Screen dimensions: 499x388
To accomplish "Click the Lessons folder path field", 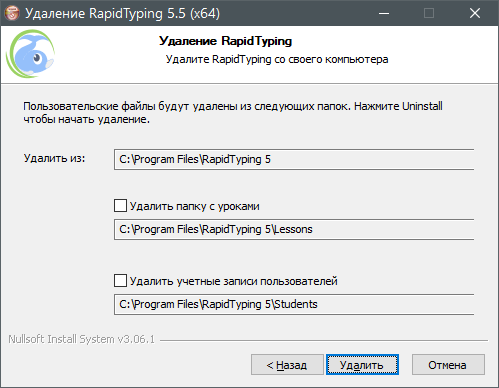I will click(294, 229).
